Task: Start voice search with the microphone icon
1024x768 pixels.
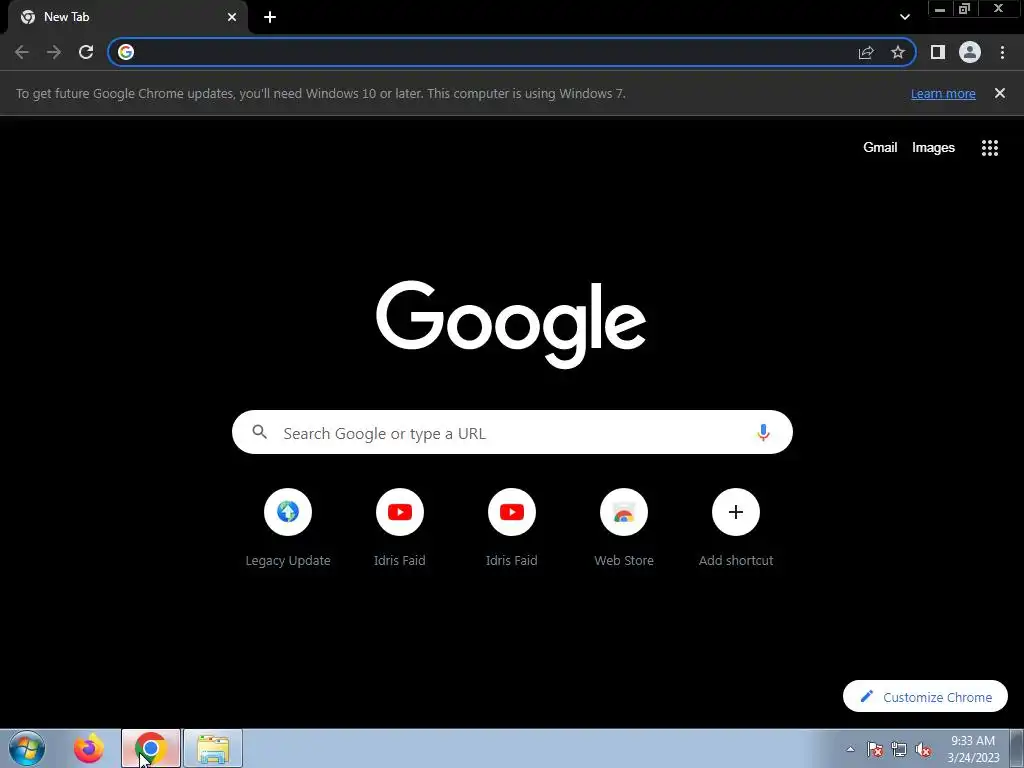Action: pos(763,432)
